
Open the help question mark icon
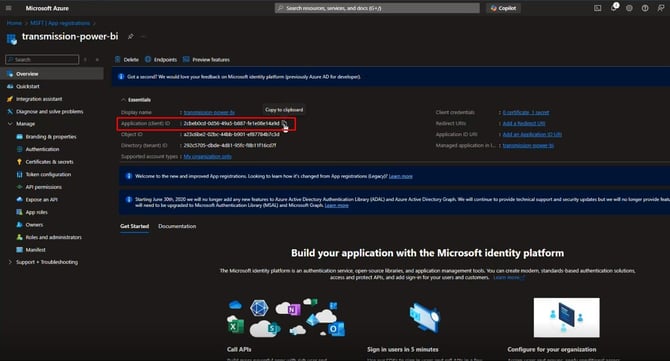point(645,8)
